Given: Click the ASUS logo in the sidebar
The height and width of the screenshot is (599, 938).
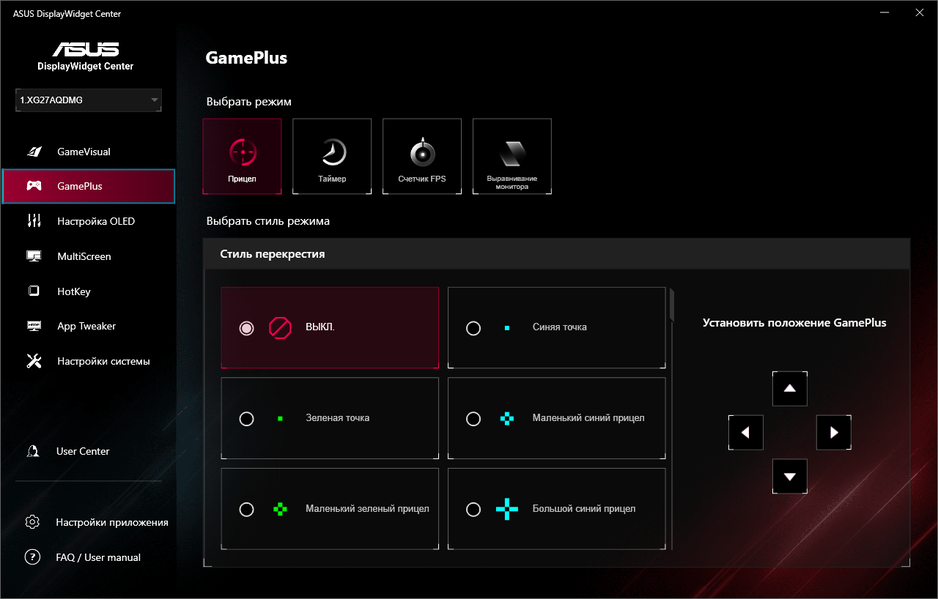Looking at the screenshot, I should tap(86, 49).
